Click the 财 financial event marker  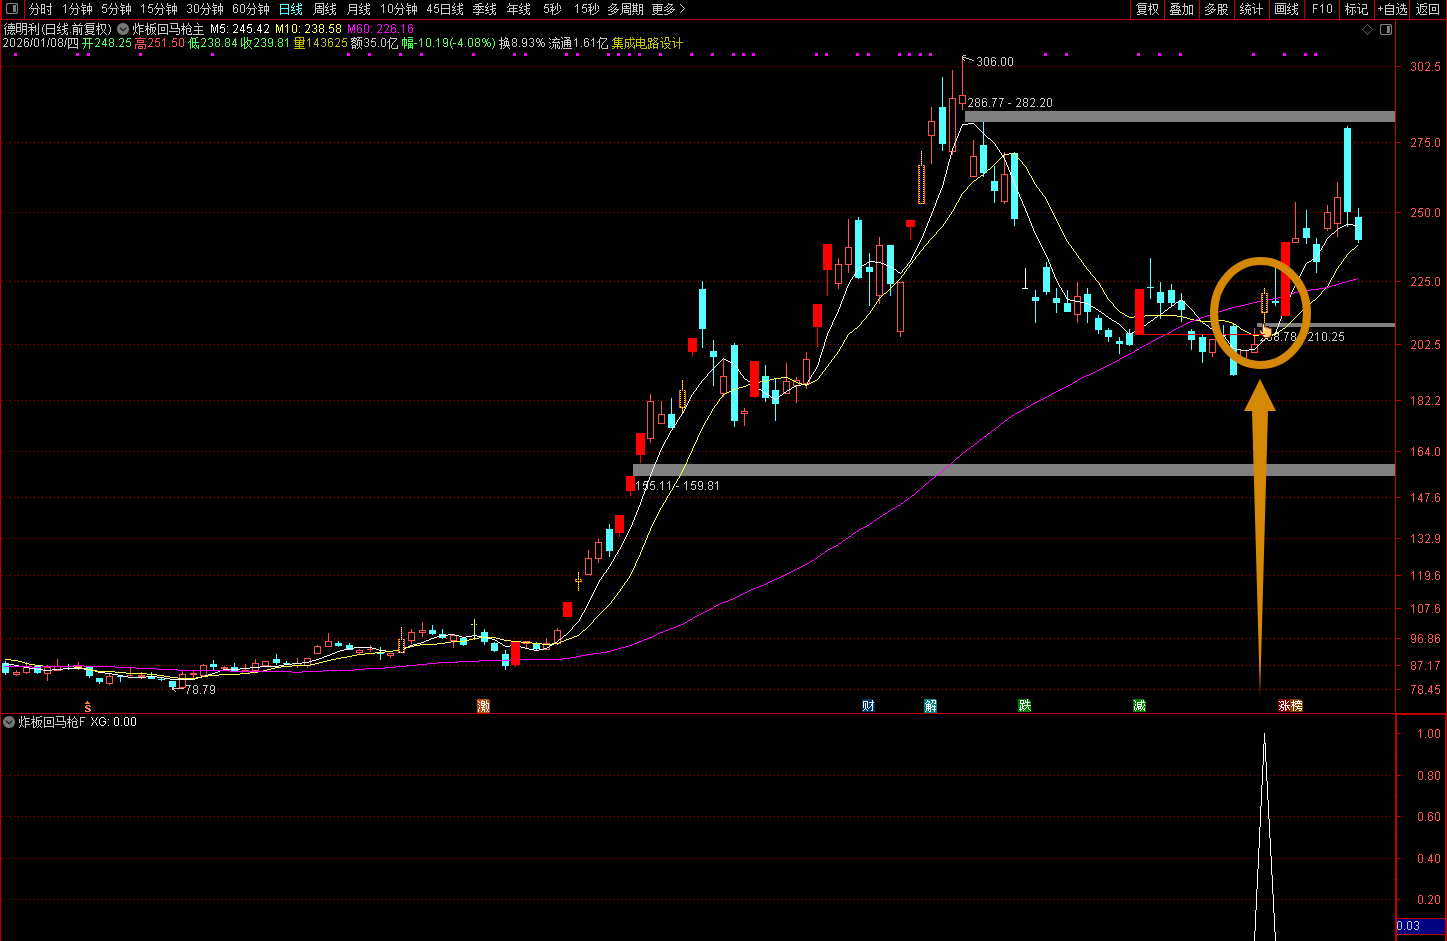click(x=868, y=706)
